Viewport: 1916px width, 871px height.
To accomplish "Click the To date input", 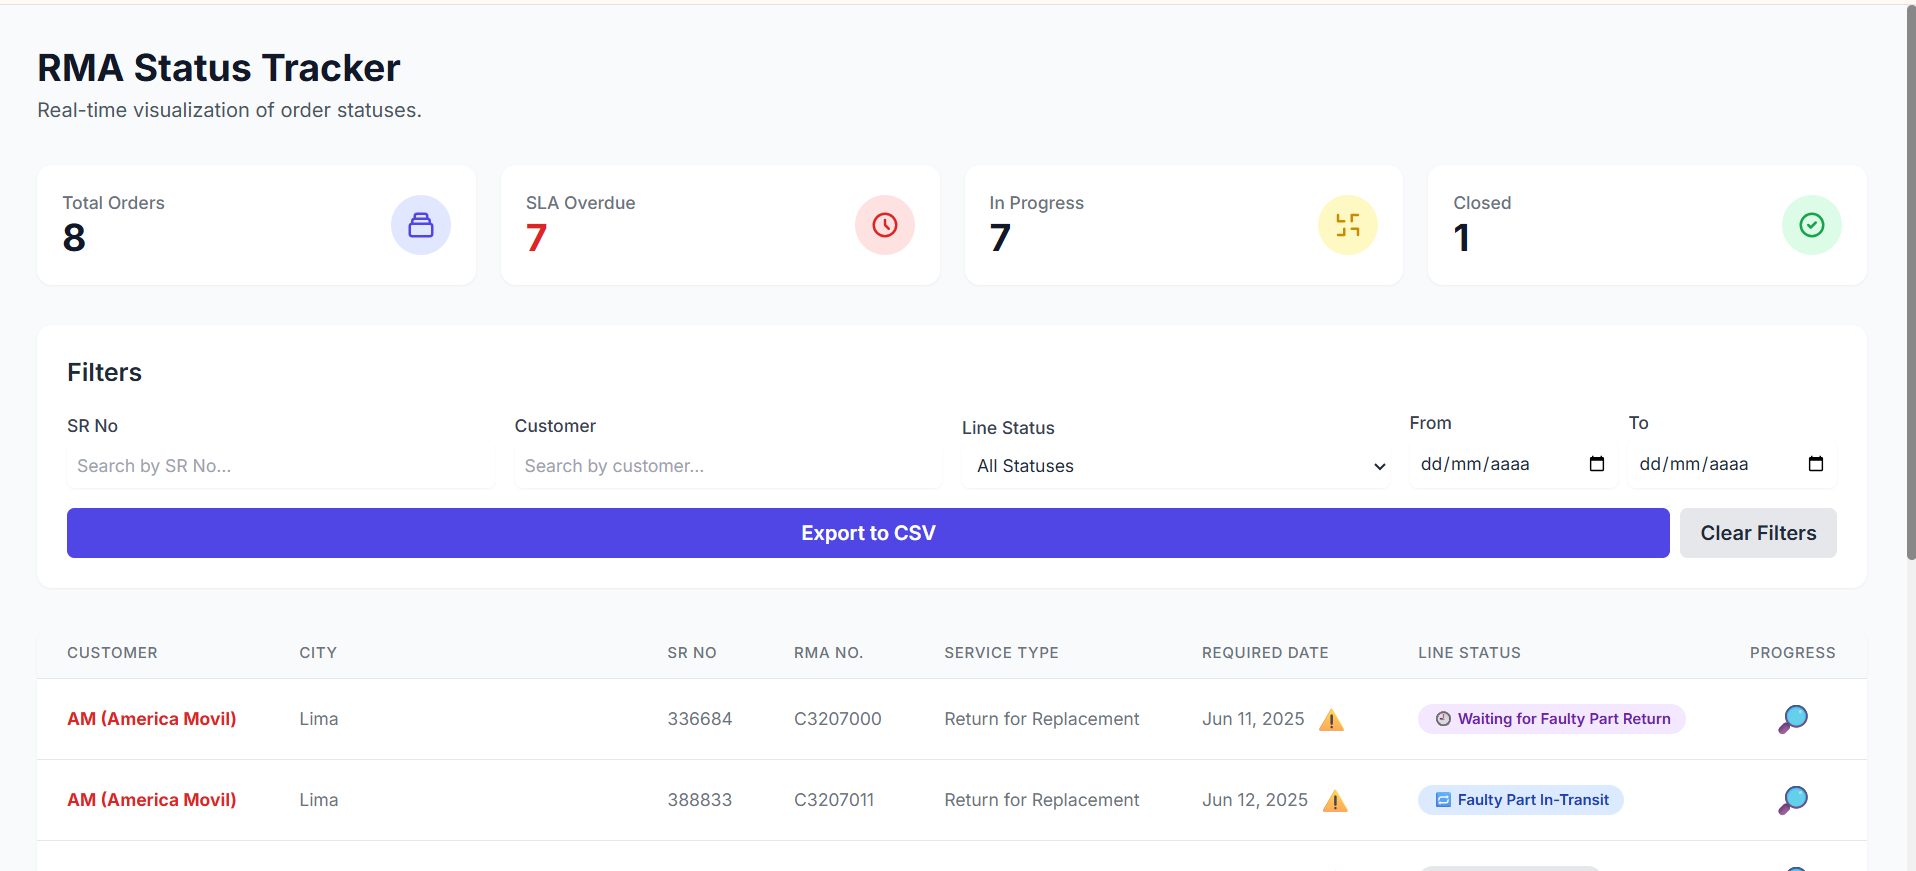I will (1732, 464).
